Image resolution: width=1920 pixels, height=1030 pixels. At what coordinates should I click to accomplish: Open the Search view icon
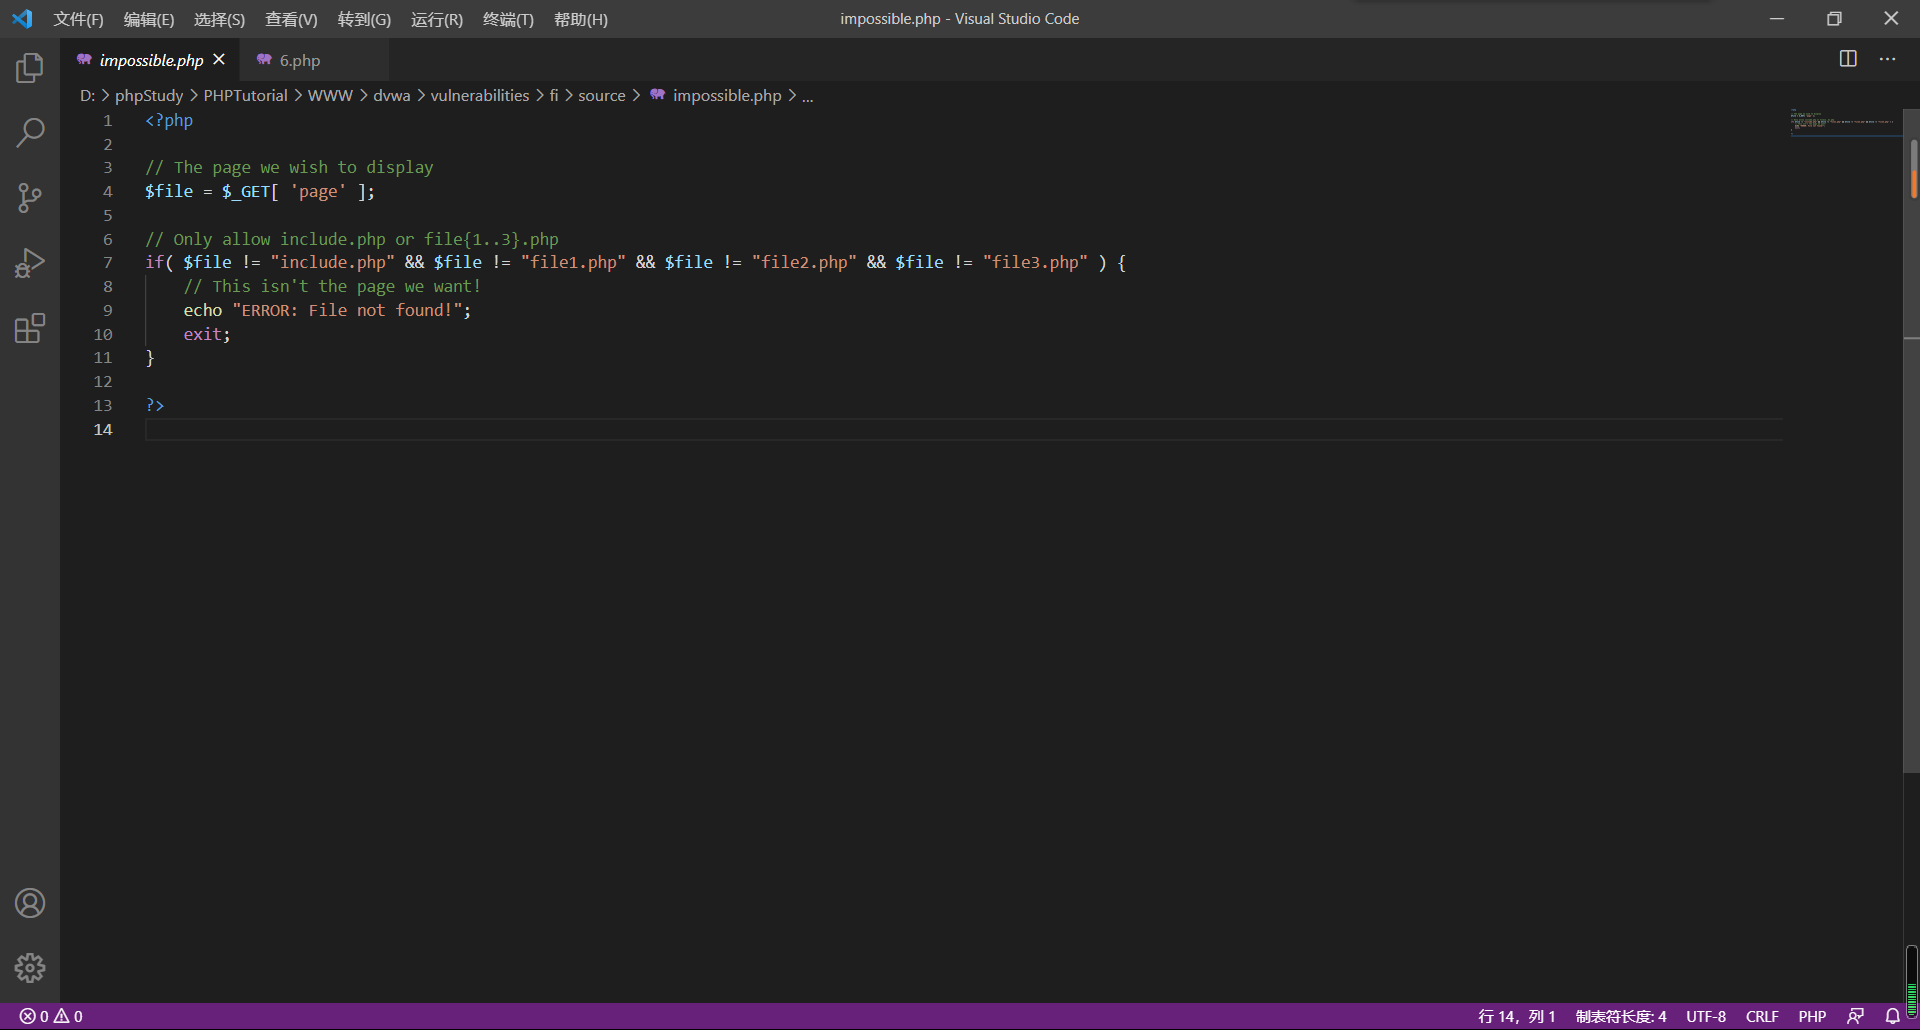point(30,132)
